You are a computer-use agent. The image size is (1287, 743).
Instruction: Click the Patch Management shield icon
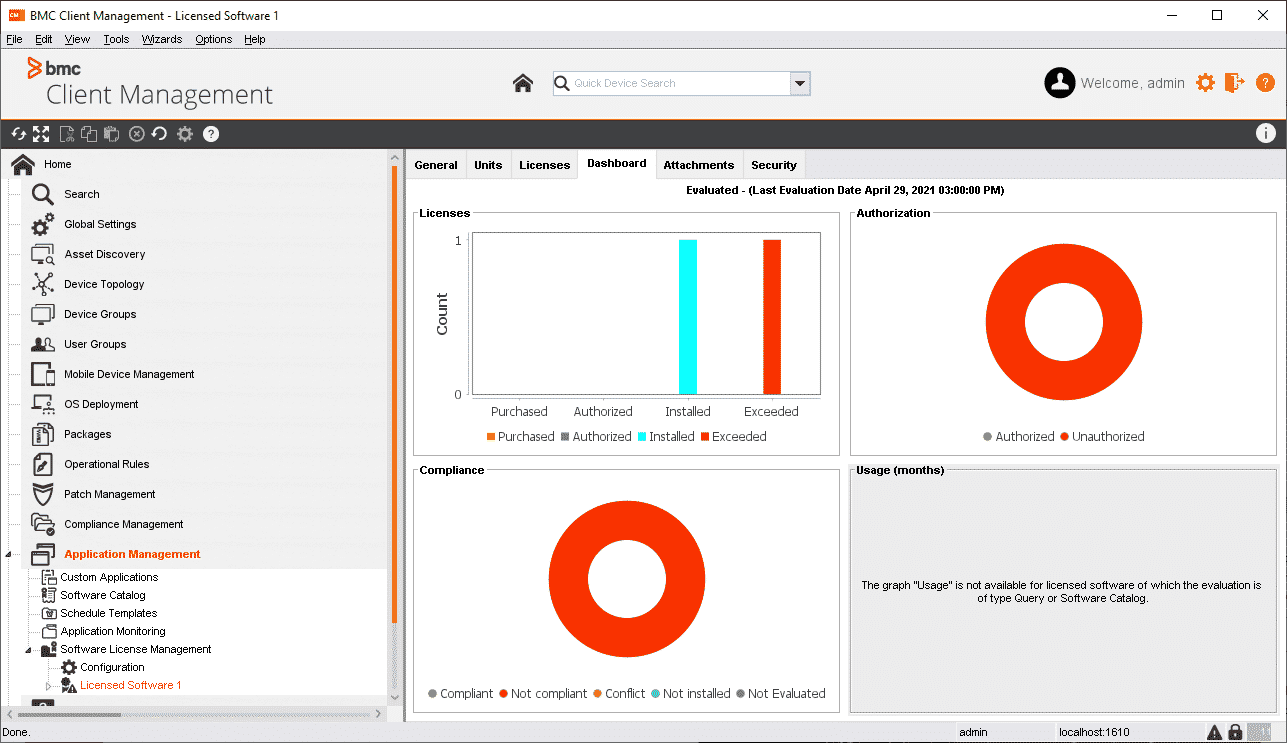pos(43,494)
